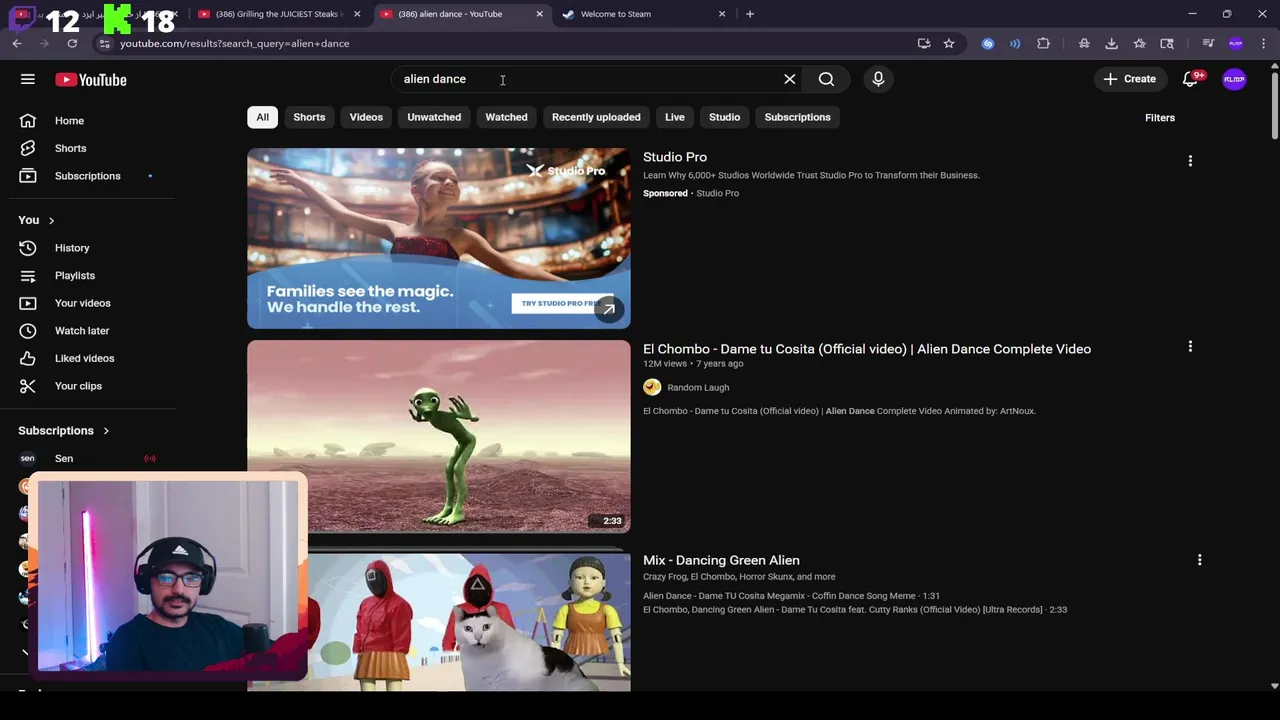Select the Unwatched filter chip
The height and width of the screenshot is (720, 1280).
(x=434, y=117)
